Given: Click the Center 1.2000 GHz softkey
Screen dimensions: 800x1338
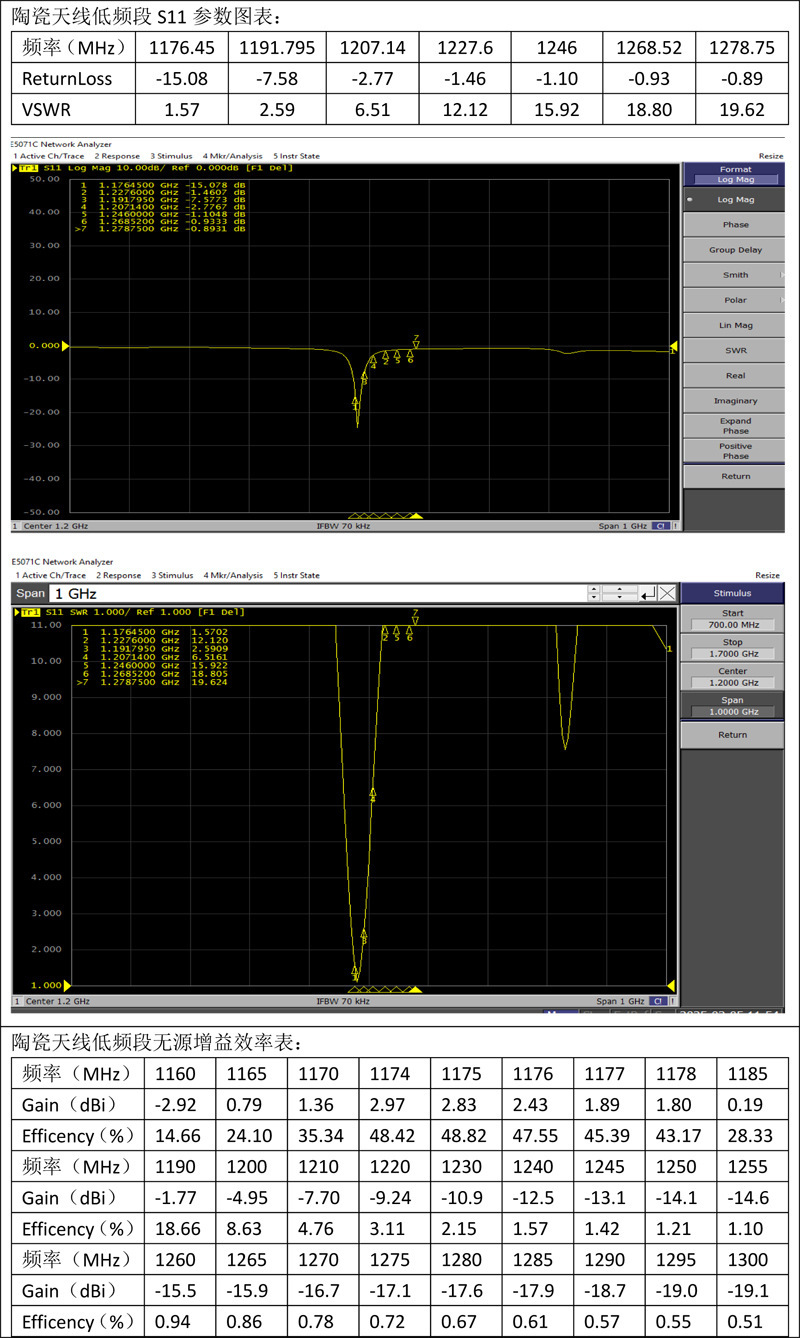Looking at the screenshot, I should click(733, 676).
